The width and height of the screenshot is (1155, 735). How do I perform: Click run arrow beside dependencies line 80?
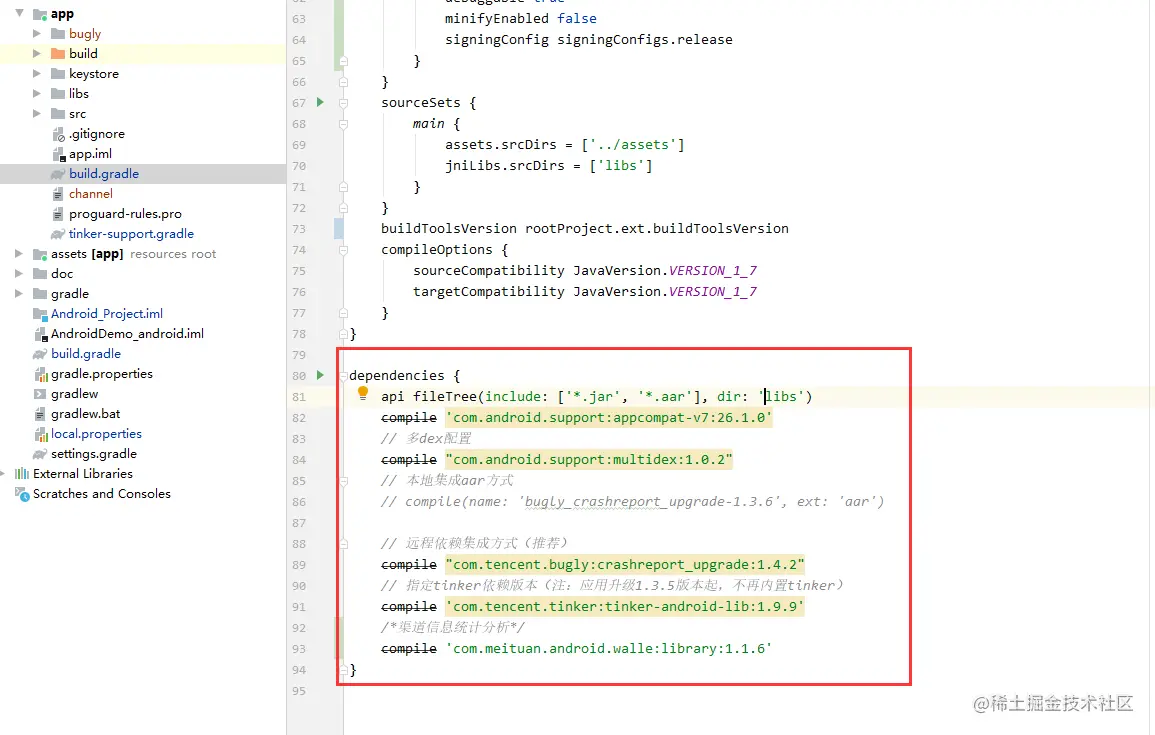pyautogui.click(x=320, y=375)
